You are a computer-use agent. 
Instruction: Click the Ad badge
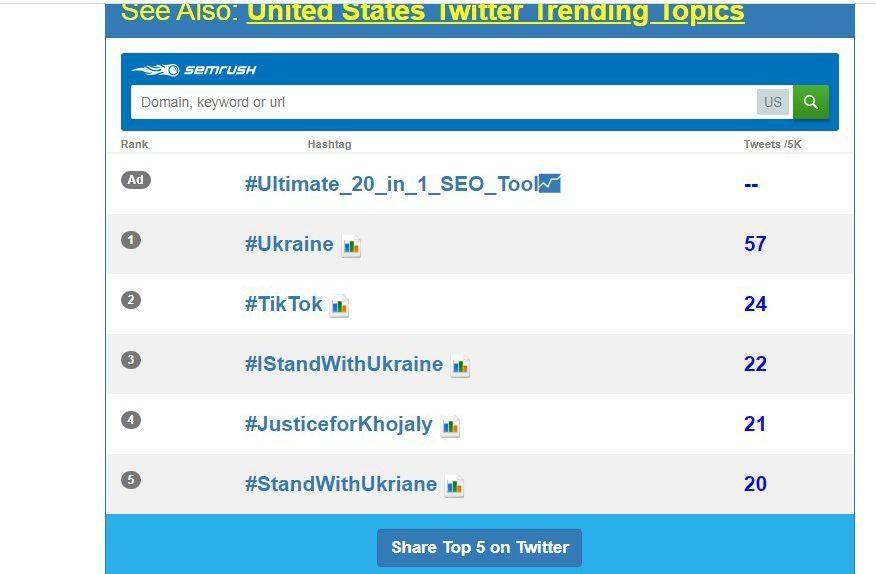(x=136, y=180)
